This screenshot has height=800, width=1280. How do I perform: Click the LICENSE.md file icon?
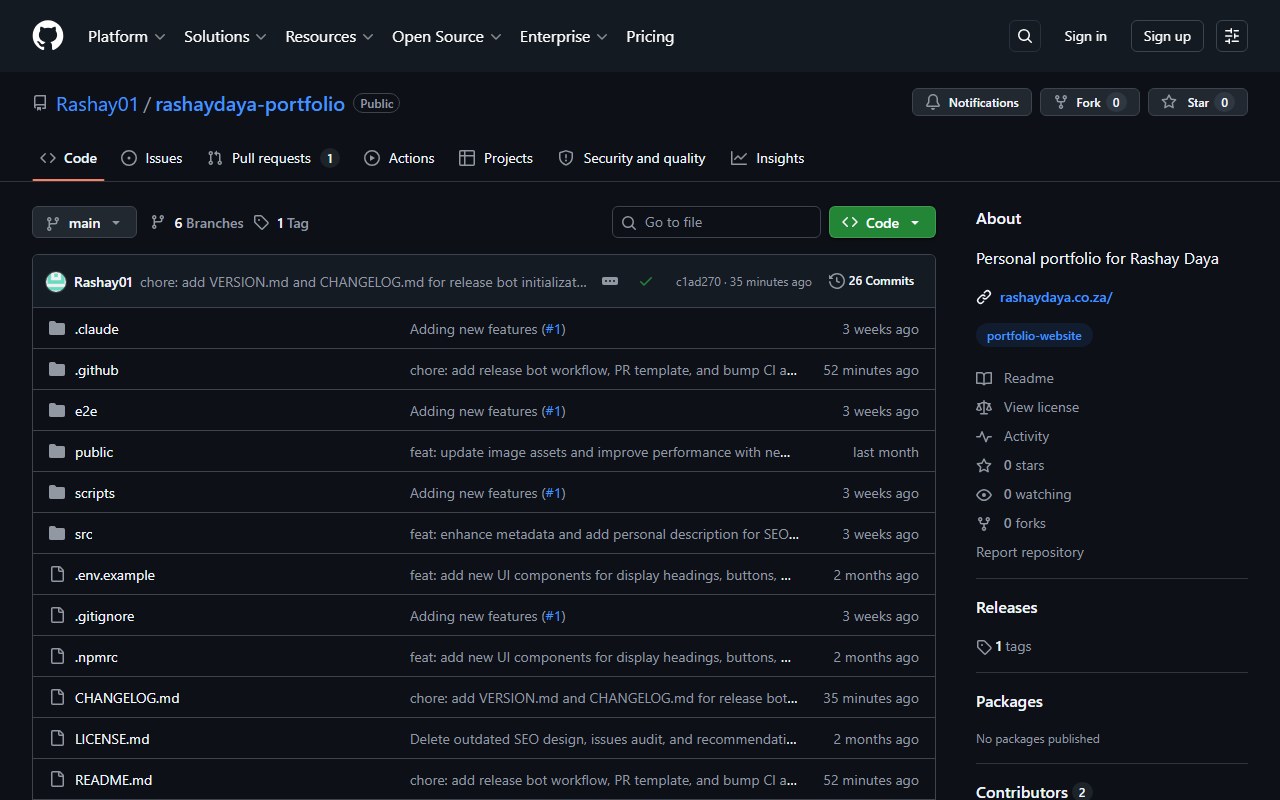click(x=57, y=739)
